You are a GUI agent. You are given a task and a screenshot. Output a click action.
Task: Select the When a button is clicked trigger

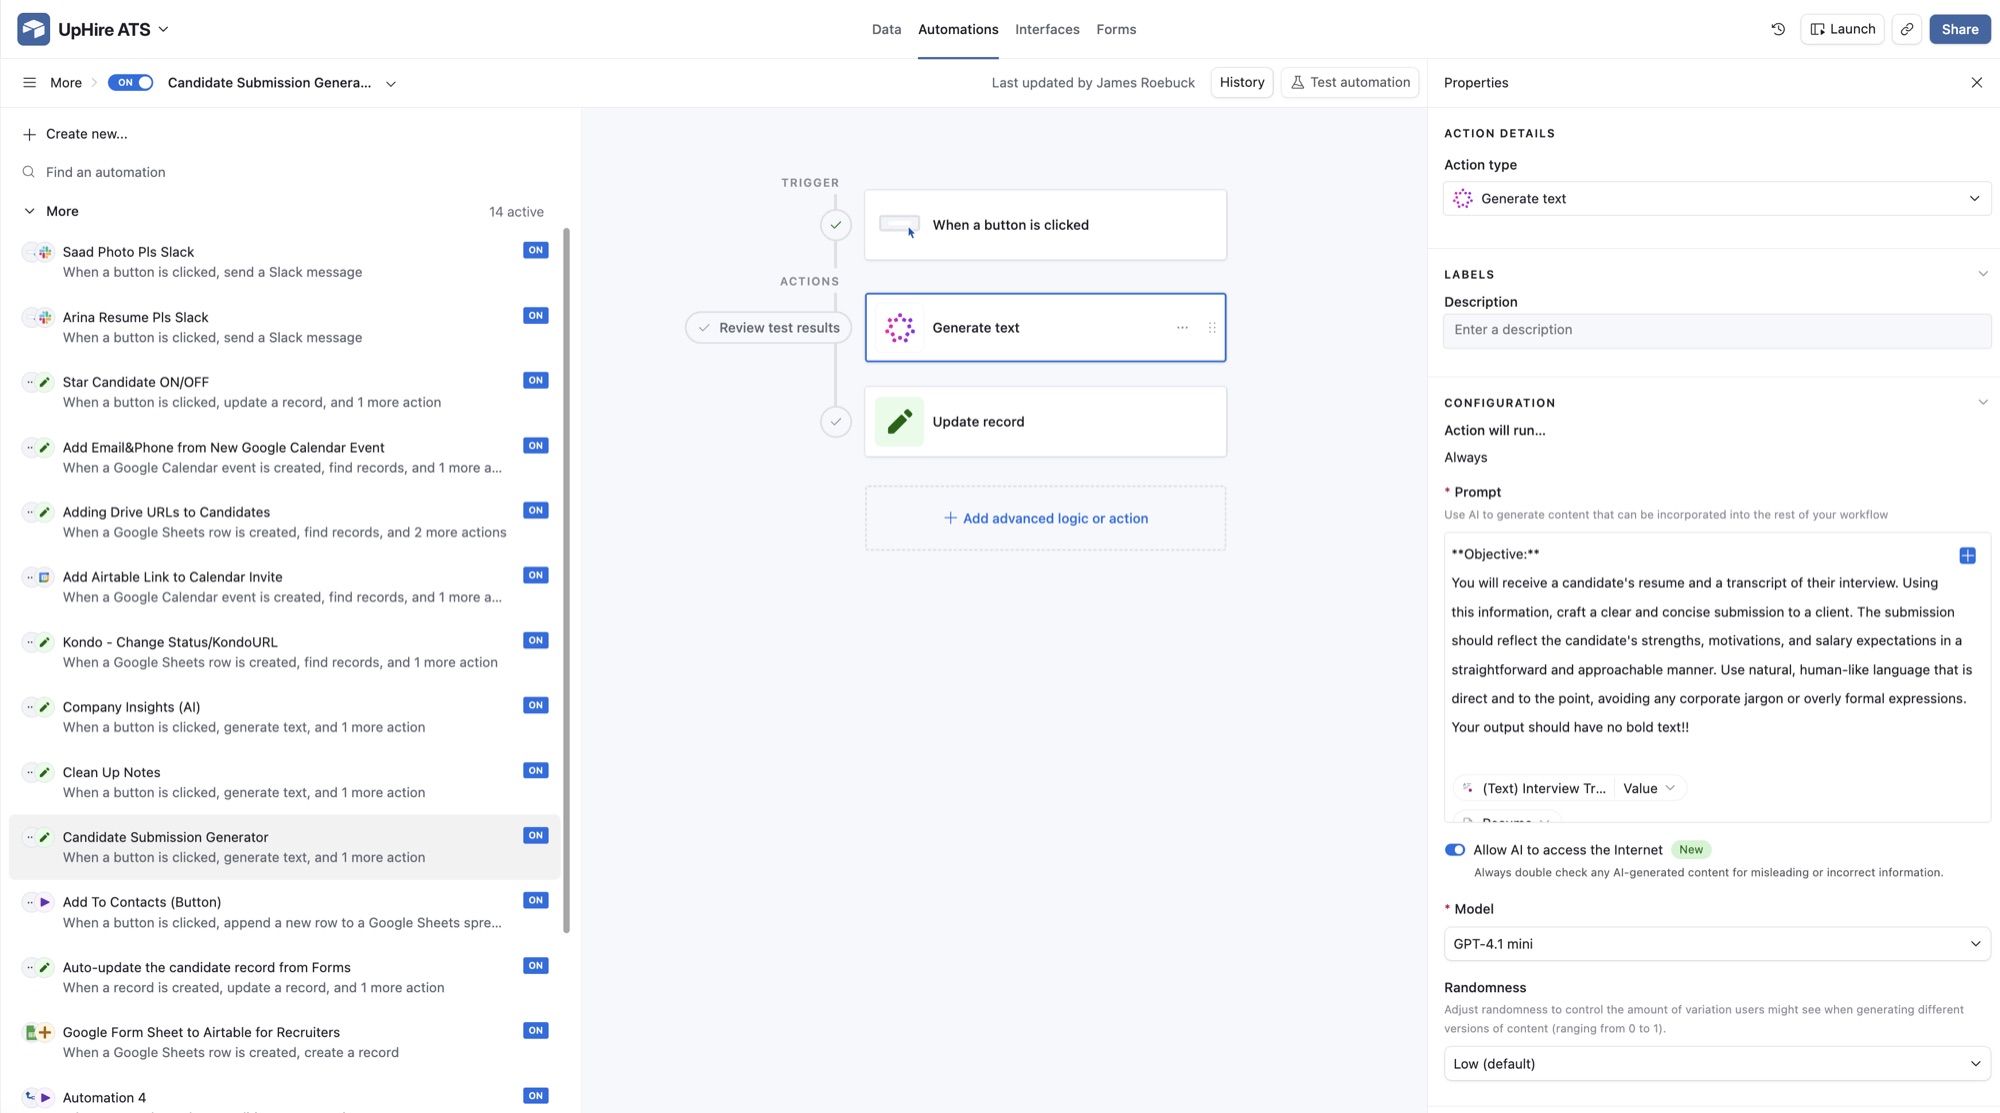pos(1045,225)
